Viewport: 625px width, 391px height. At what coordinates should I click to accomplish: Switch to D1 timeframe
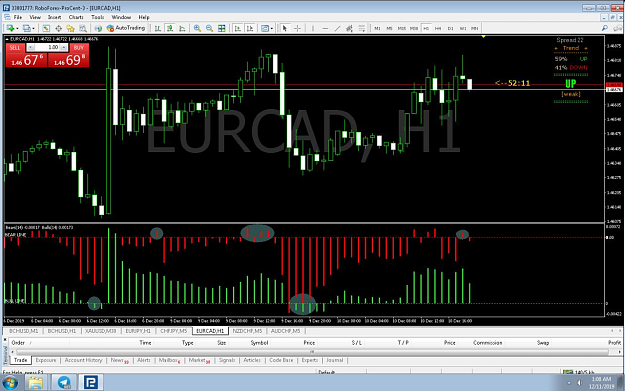(450, 28)
